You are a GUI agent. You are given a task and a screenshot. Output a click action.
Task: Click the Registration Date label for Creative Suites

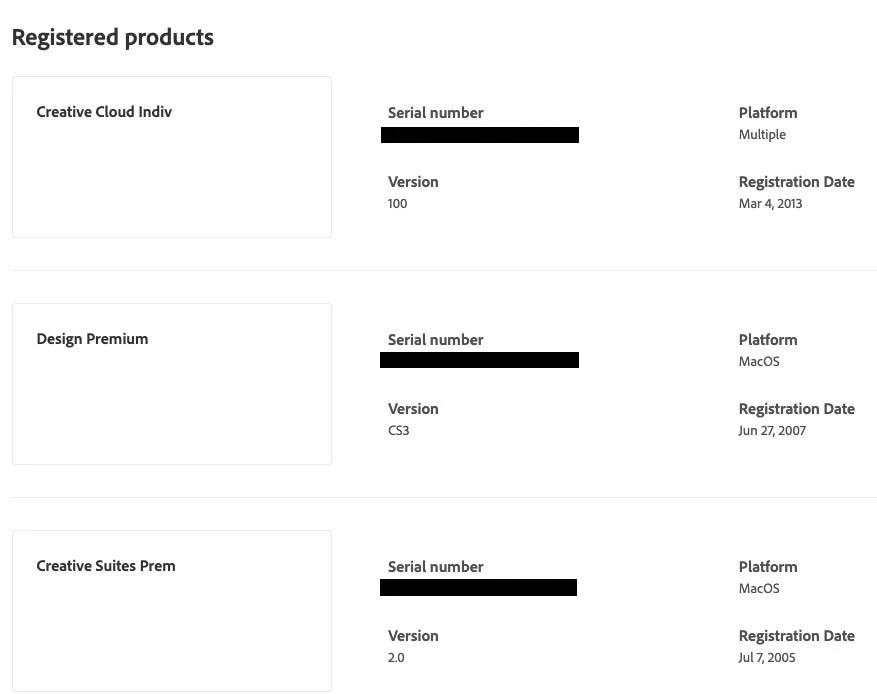796,636
